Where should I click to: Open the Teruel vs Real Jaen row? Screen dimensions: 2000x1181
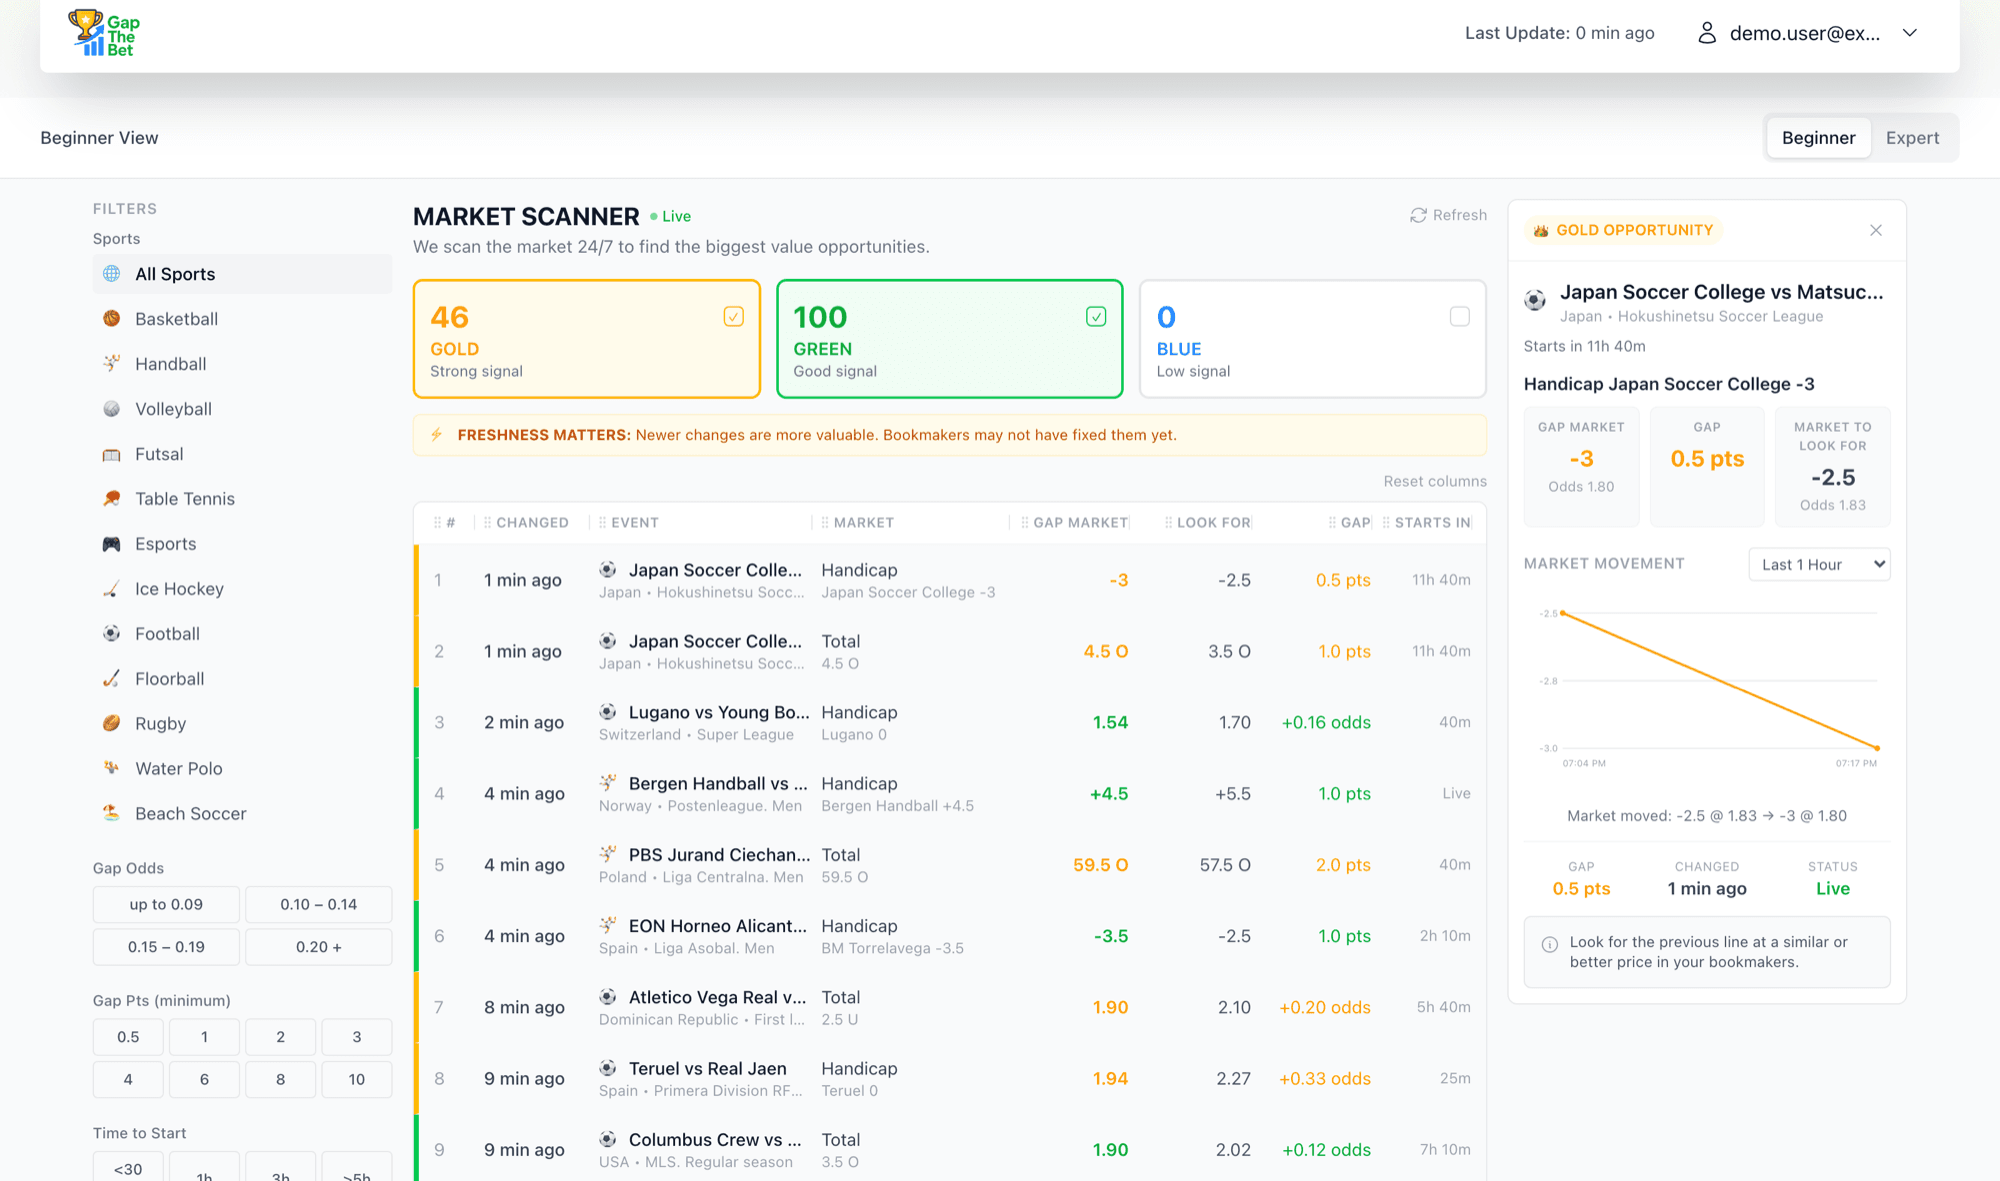pyautogui.click(x=950, y=1078)
